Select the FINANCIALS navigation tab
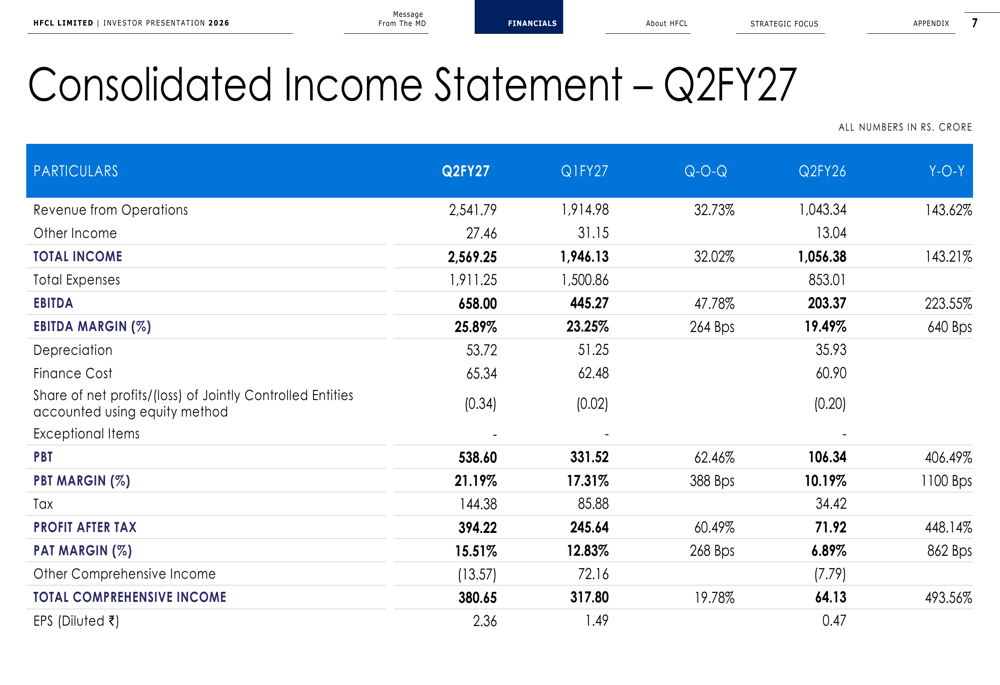Image resolution: width=1000 pixels, height=685 pixels. 518,17
